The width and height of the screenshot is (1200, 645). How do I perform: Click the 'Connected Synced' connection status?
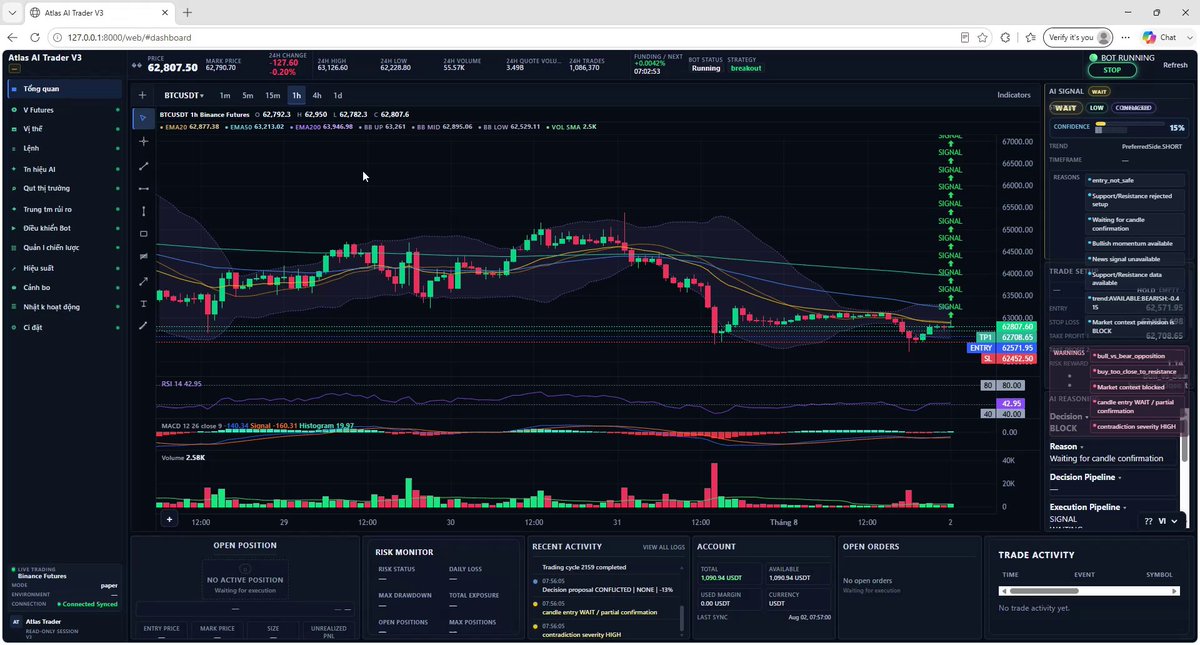pyautogui.click(x=87, y=604)
